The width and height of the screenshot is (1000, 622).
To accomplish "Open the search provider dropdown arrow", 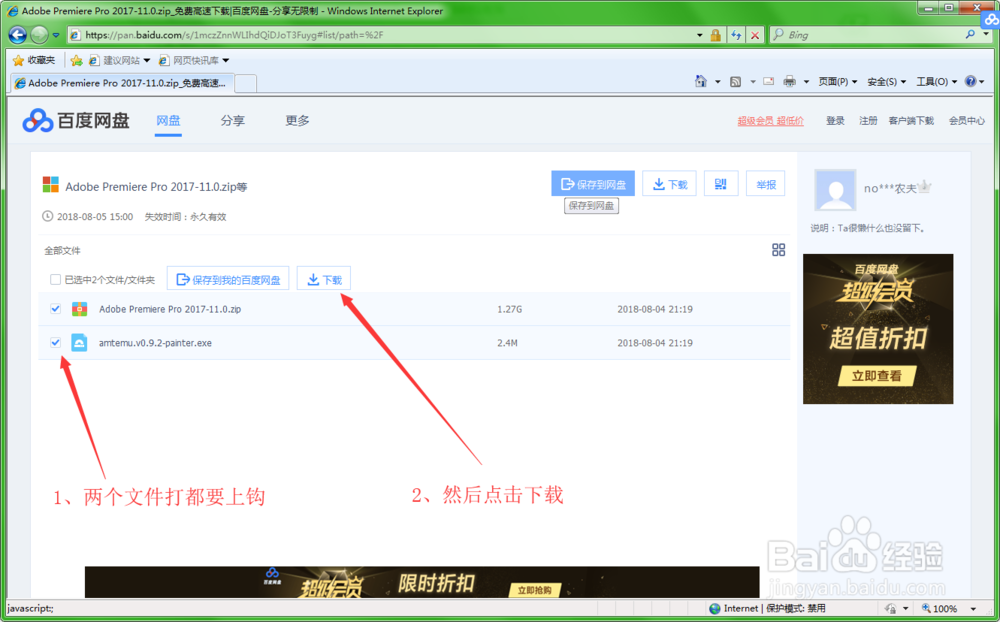I will point(986,34).
